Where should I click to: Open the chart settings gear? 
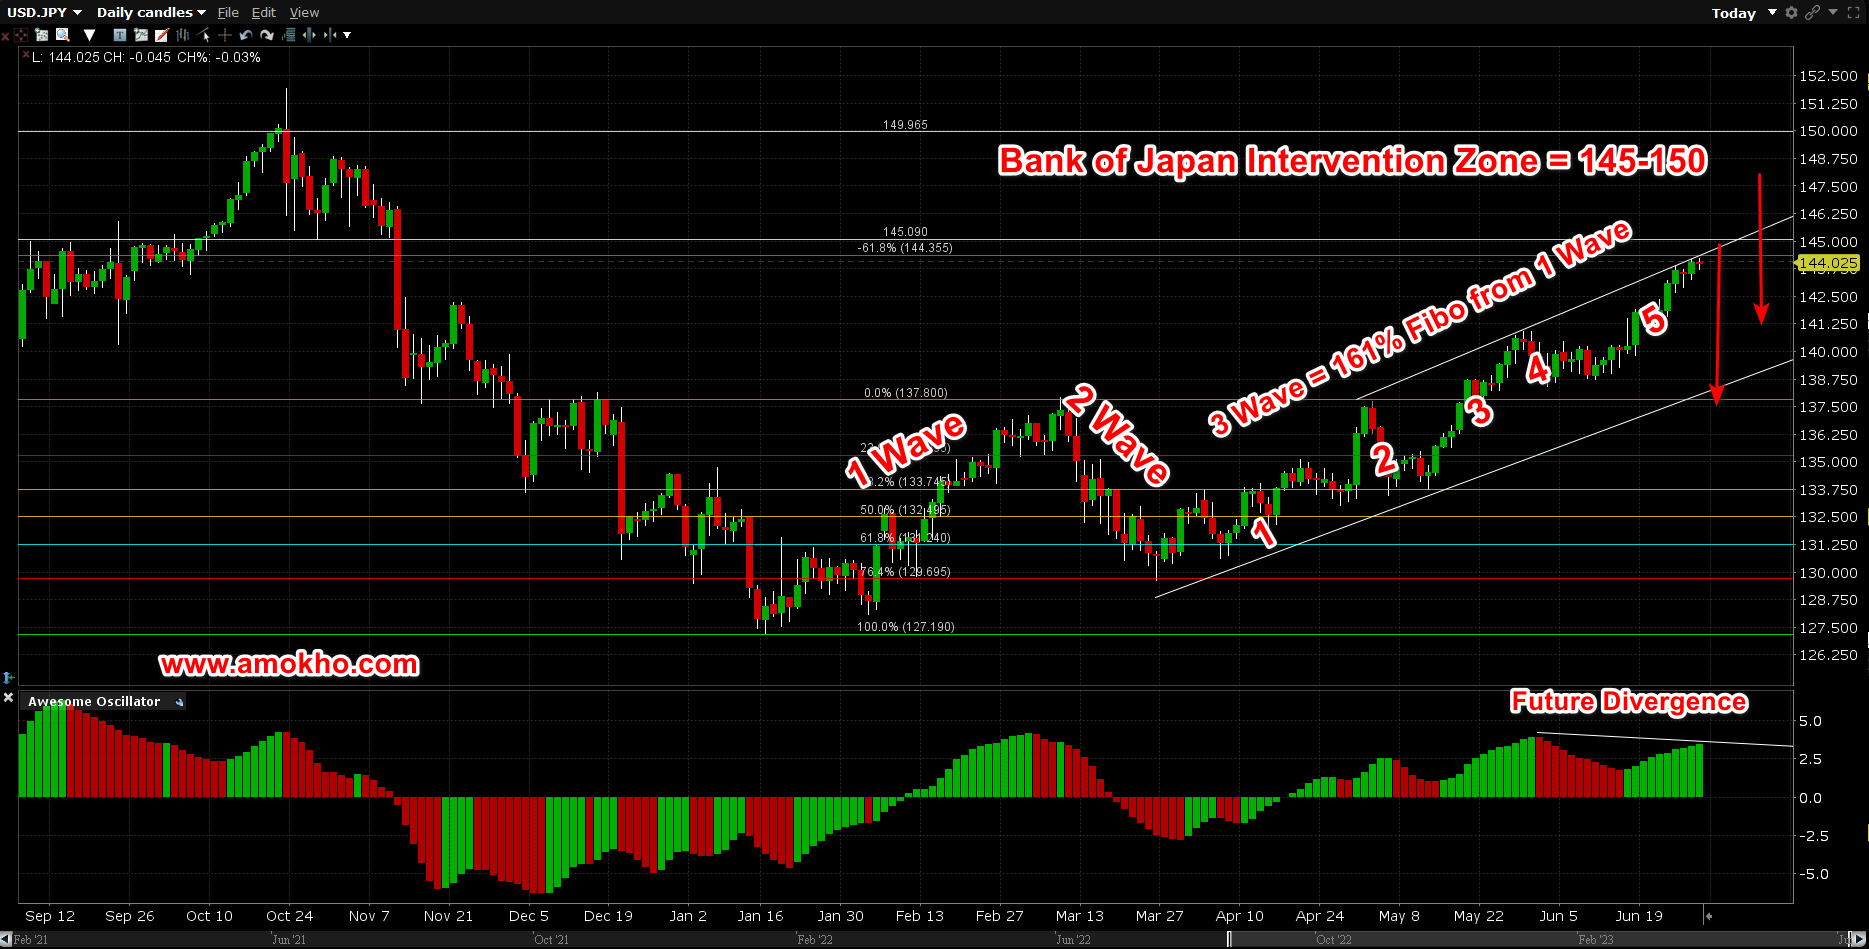(1791, 13)
